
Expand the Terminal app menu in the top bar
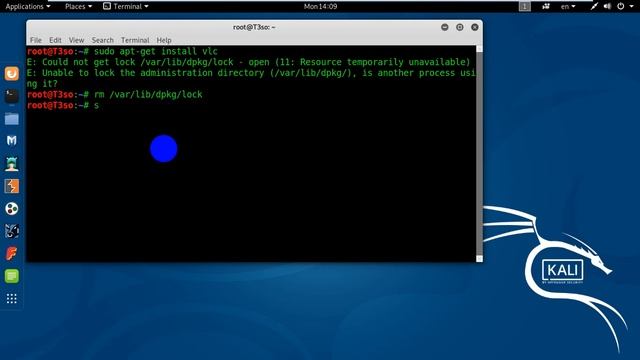125,6
